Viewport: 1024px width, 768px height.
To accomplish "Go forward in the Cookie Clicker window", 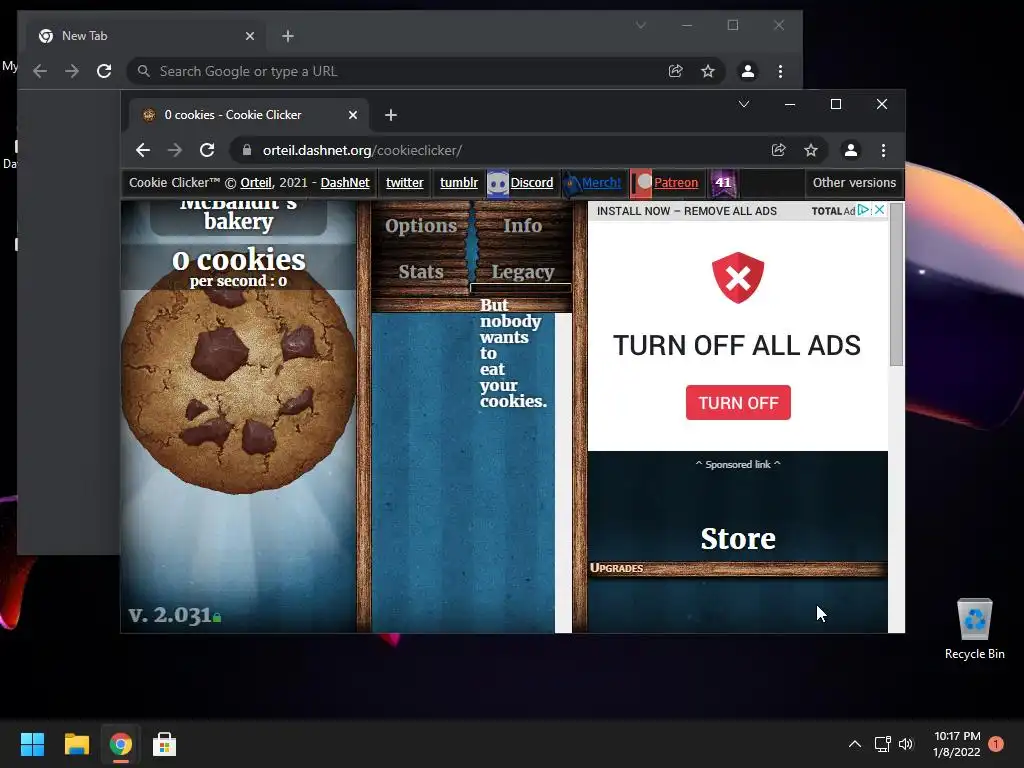I will click(174, 150).
